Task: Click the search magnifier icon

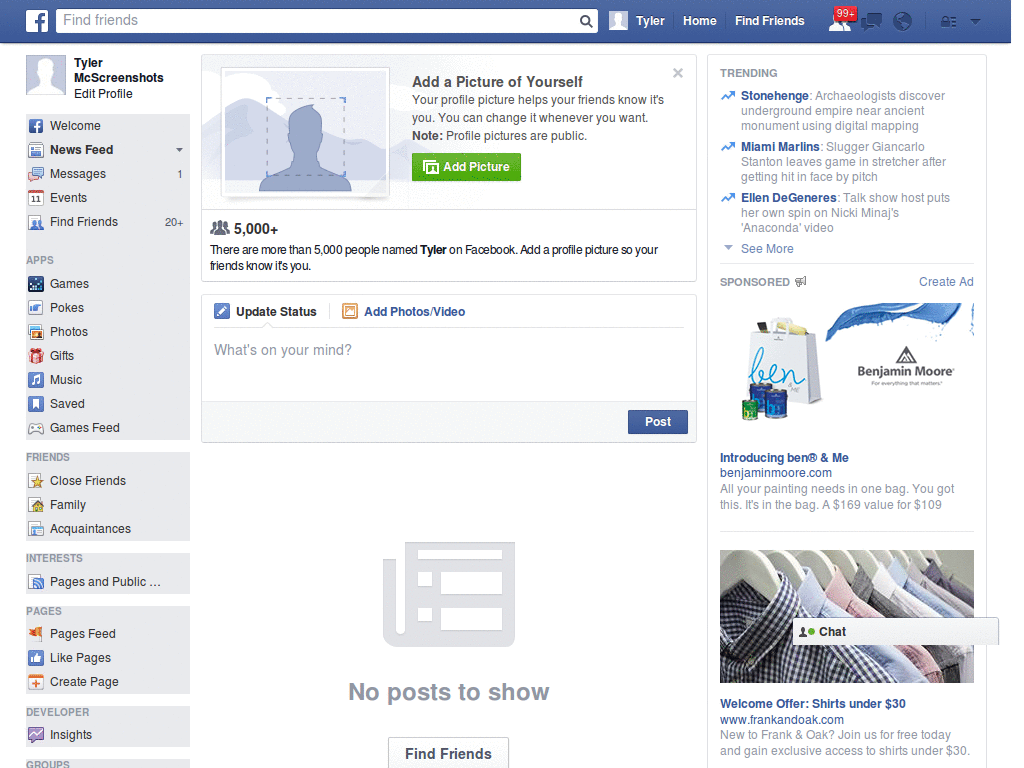Action: [x=586, y=21]
